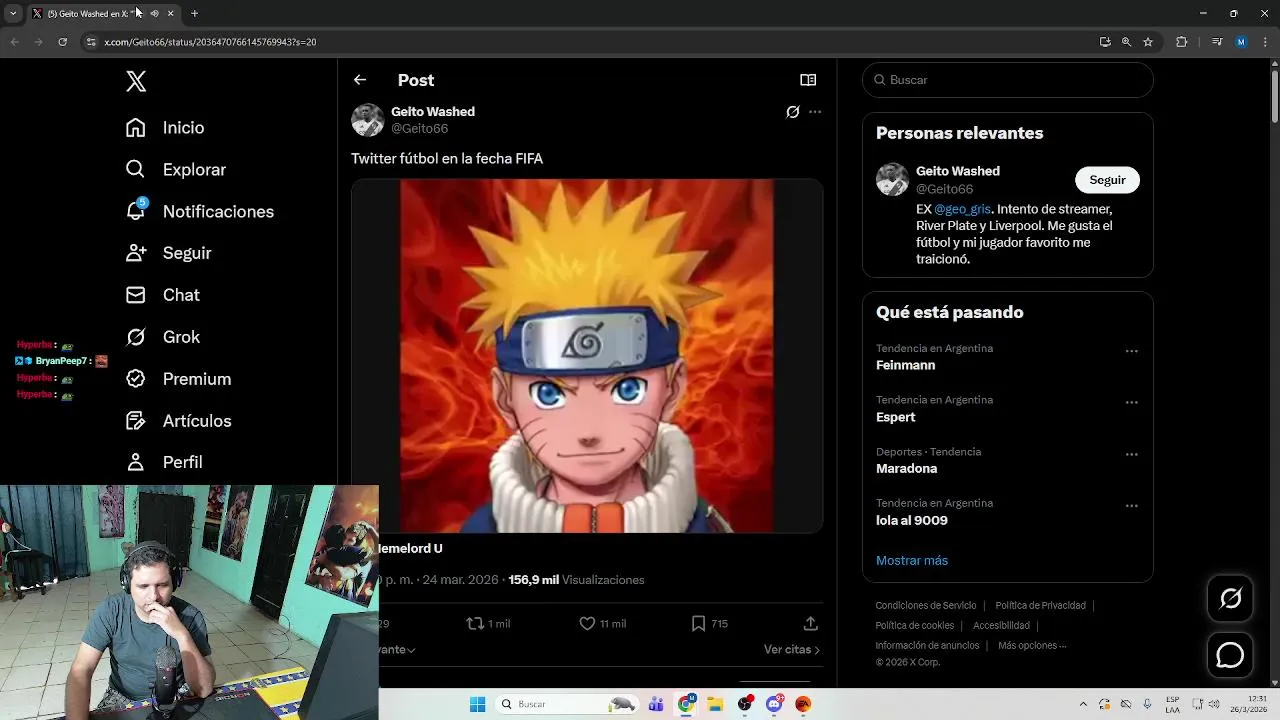Click the Windows taskbar search box
Image resolution: width=1280 pixels, height=720 pixels.
click(x=569, y=704)
